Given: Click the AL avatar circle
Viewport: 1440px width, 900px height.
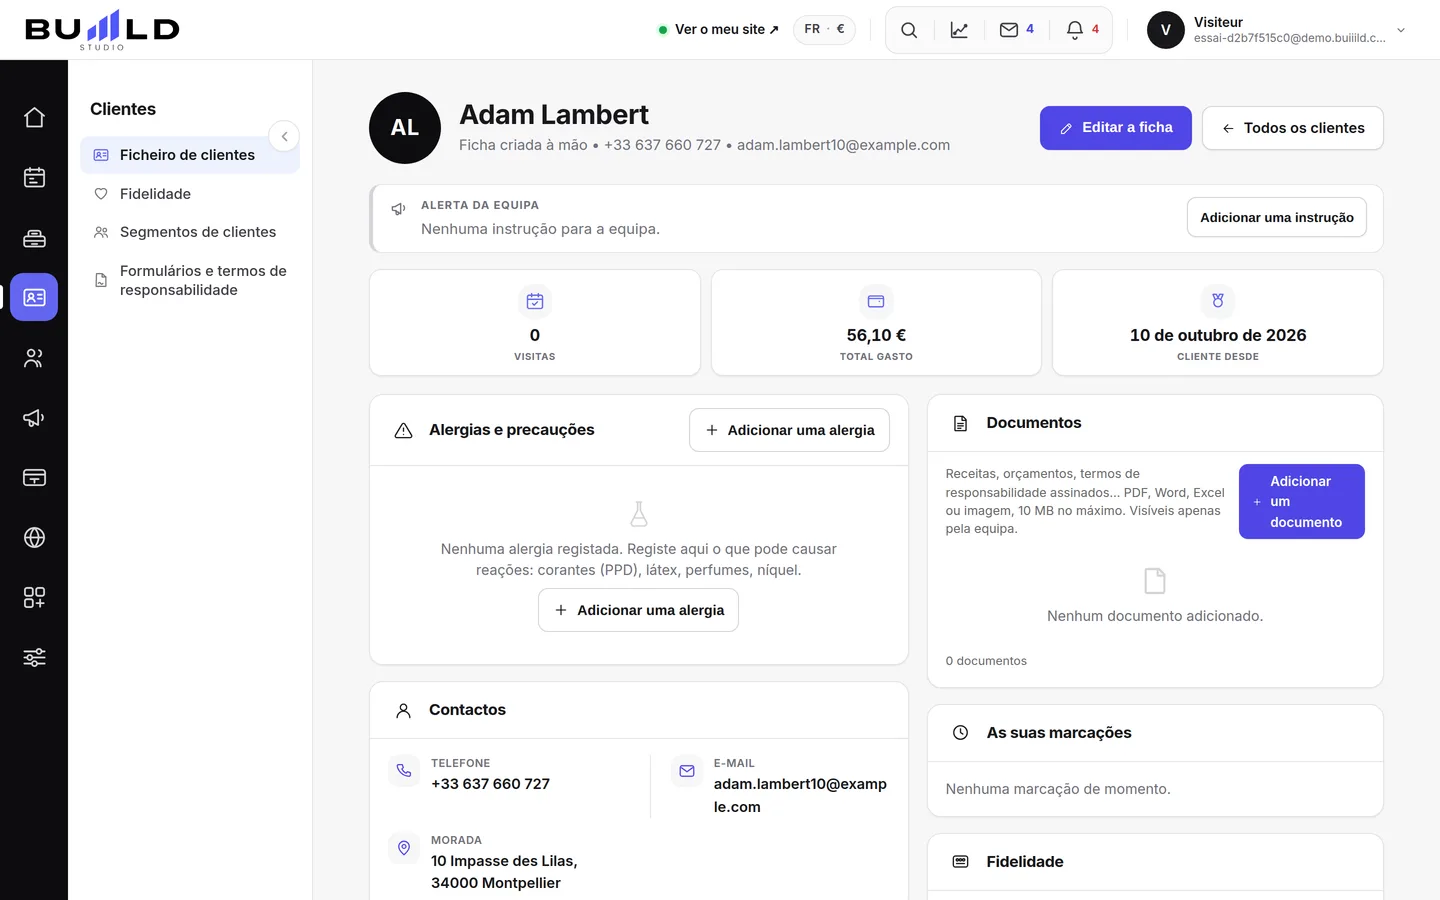Looking at the screenshot, I should (405, 128).
